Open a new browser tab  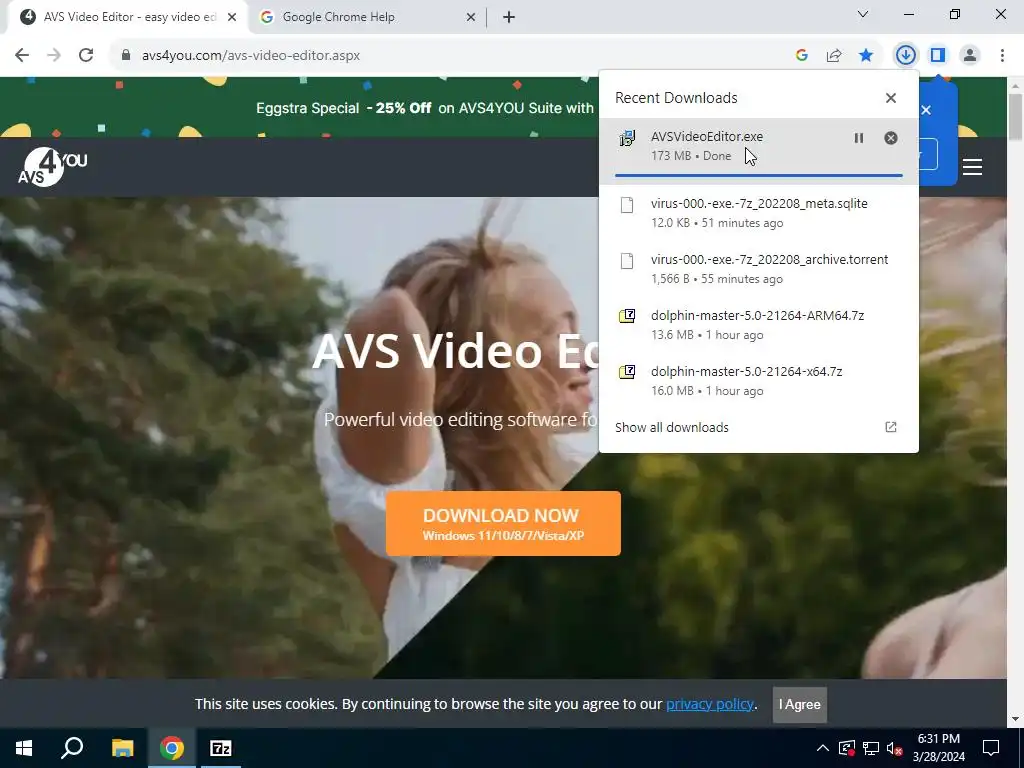pyautogui.click(x=509, y=17)
